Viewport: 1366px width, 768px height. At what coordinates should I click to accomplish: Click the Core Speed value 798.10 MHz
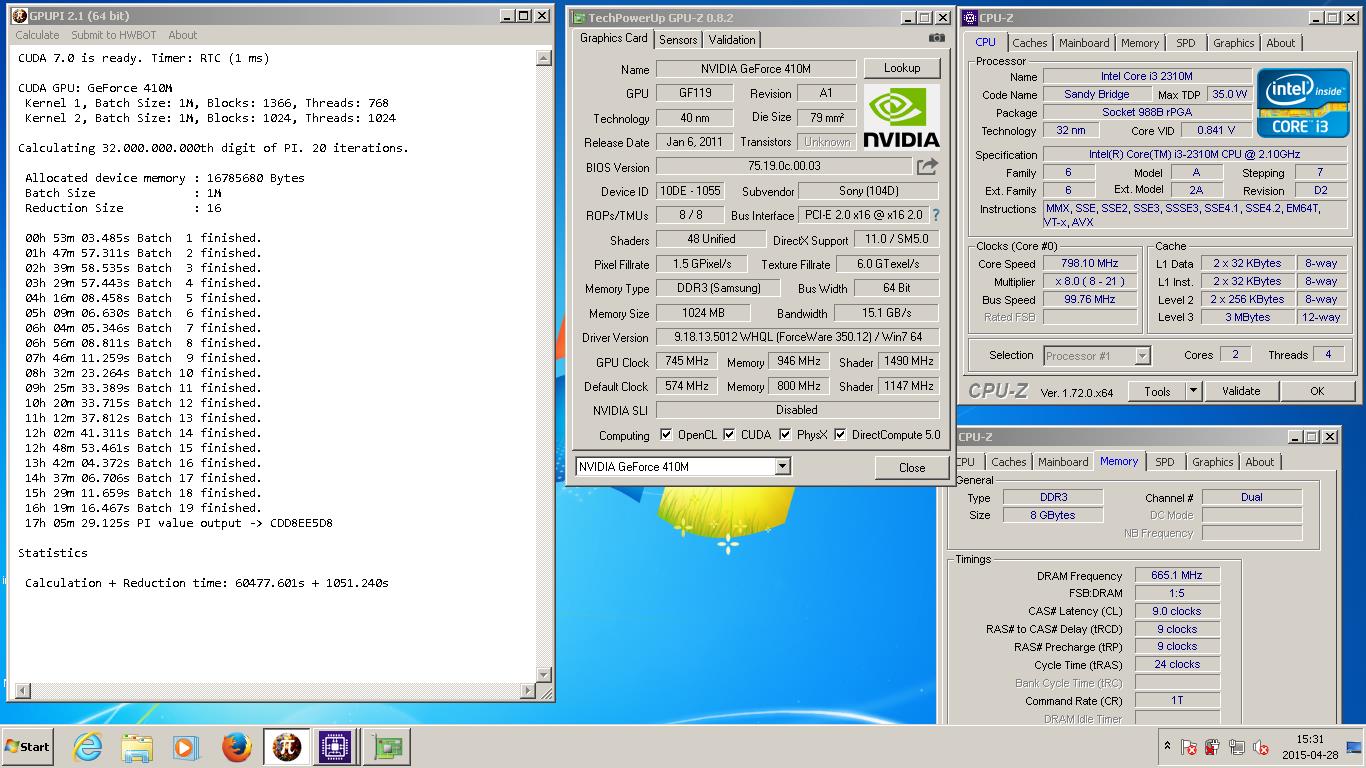coord(1091,264)
